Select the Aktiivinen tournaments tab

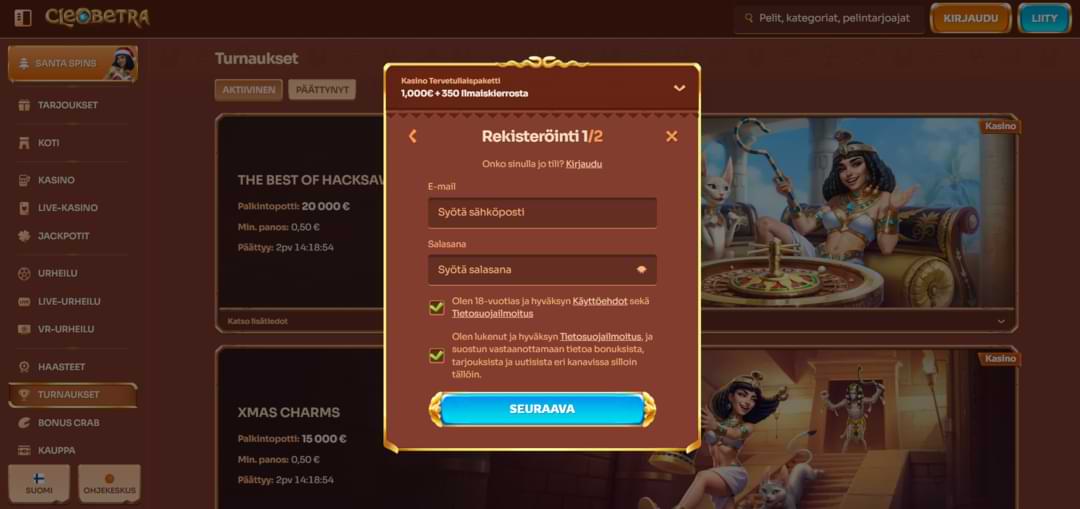tap(249, 90)
